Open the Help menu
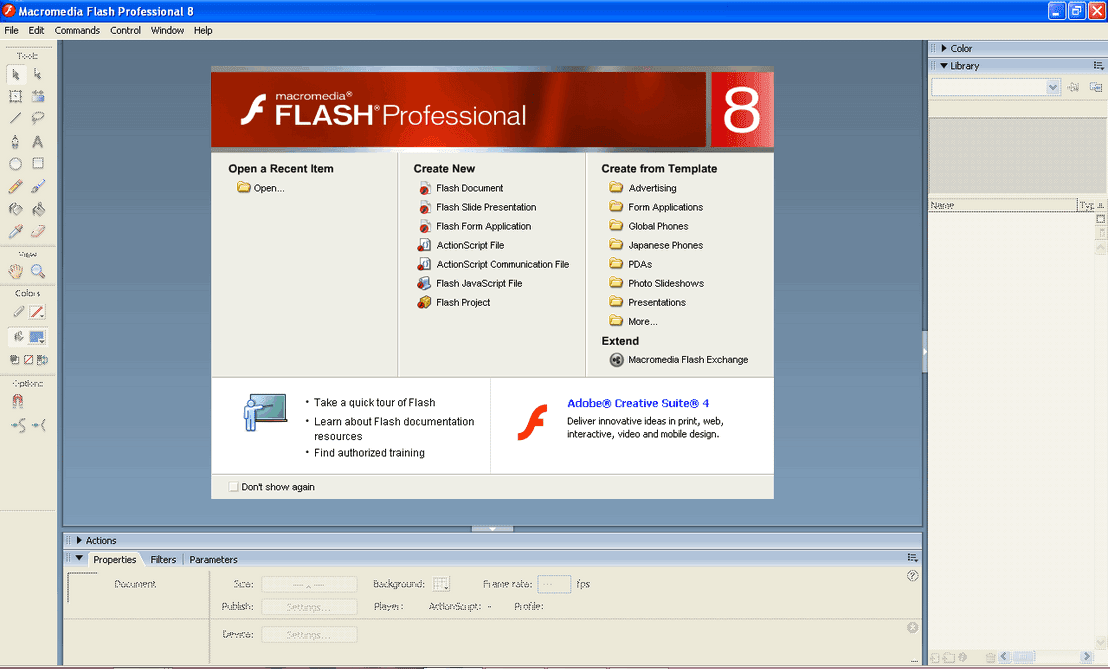The width and height of the screenshot is (1110, 669). [203, 30]
